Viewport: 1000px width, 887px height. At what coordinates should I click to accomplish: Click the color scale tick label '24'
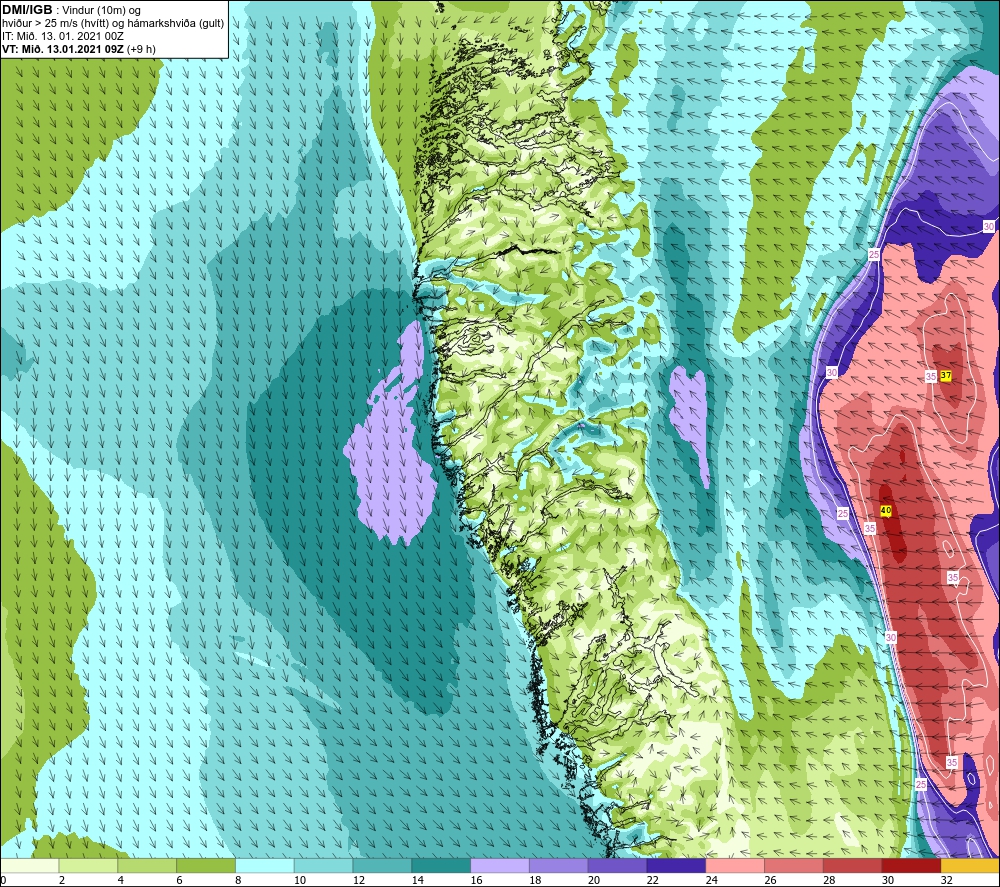[711, 881]
